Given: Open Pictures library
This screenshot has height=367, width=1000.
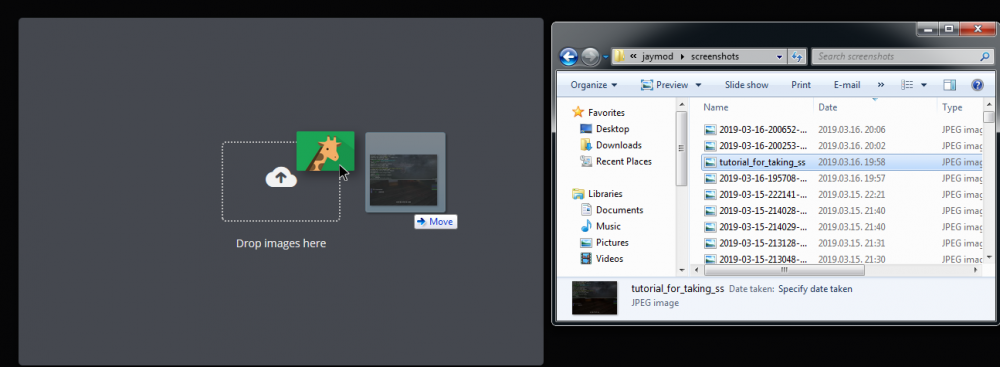Looking at the screenshot, I should pyautogui.click(x=612, y=243).
